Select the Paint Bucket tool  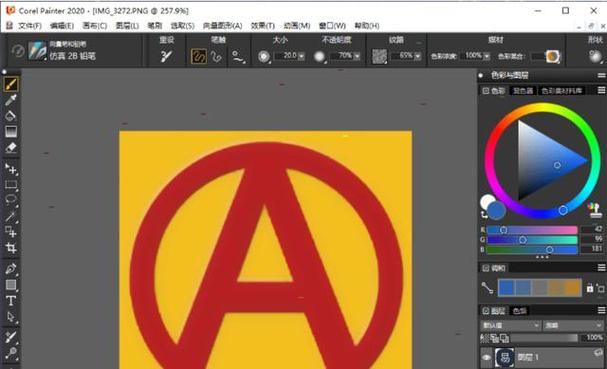pos(11,115)
